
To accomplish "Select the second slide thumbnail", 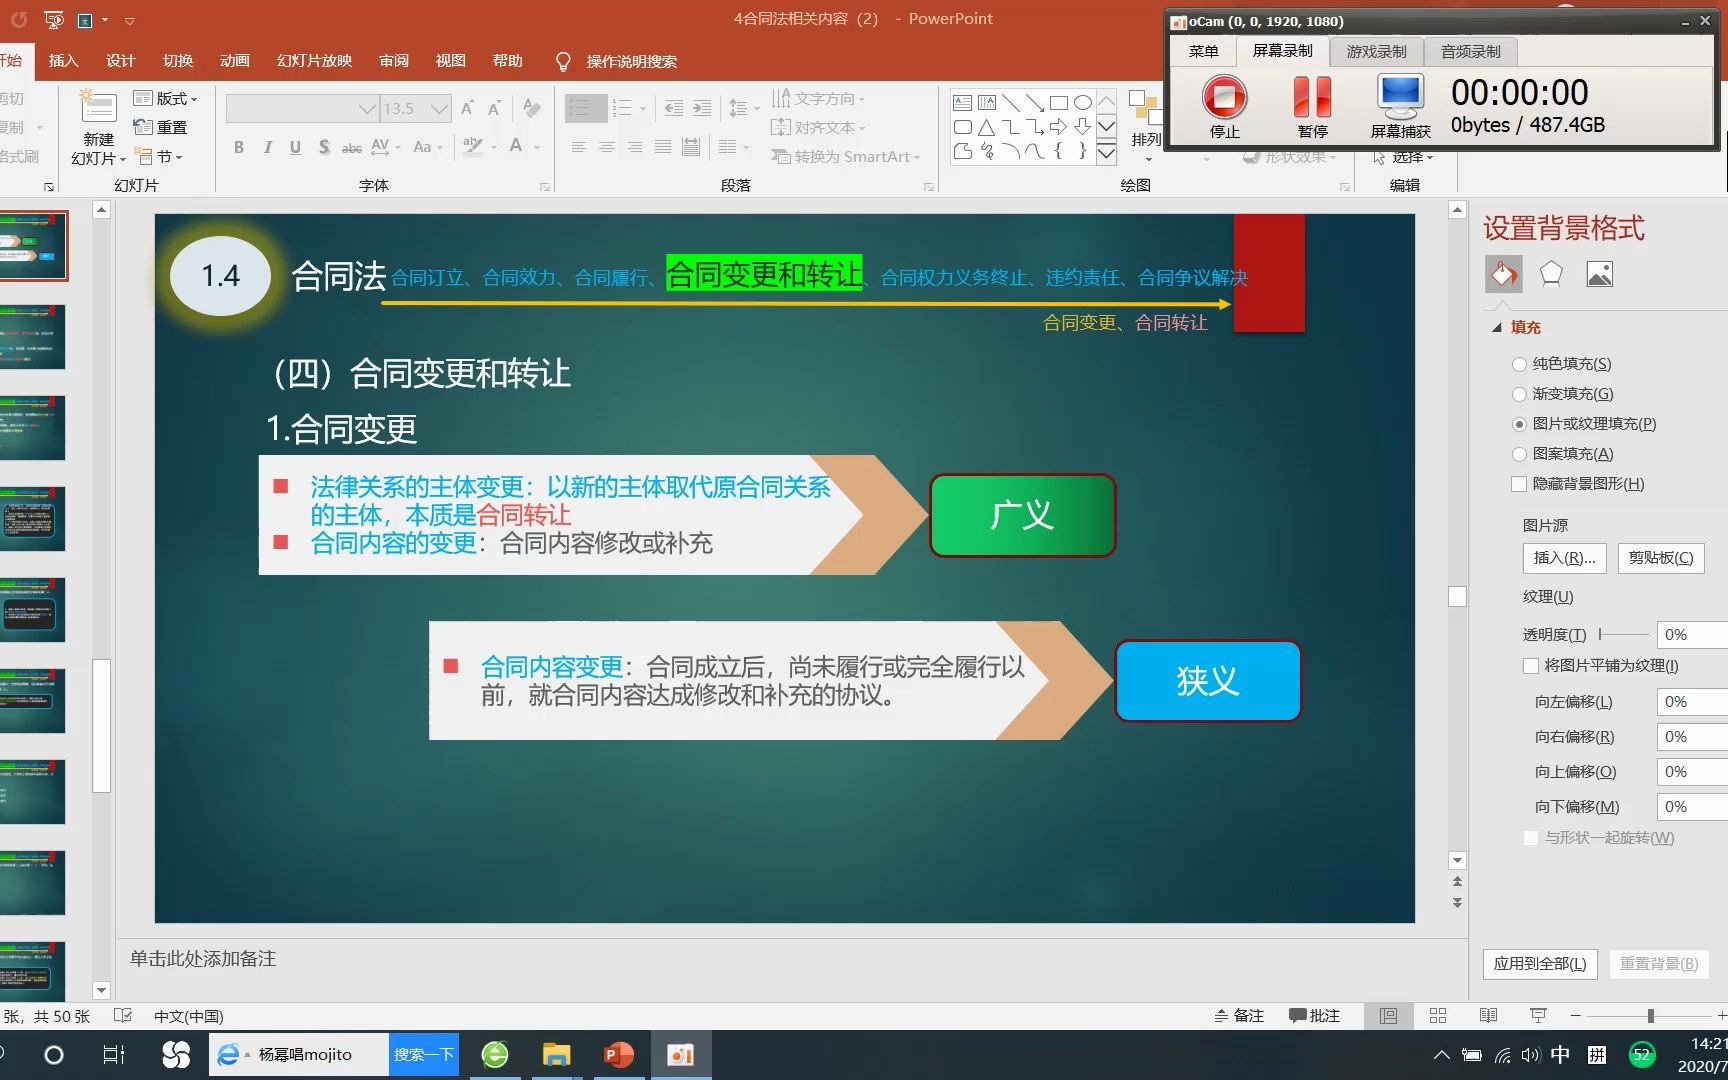I will (33, 337).
